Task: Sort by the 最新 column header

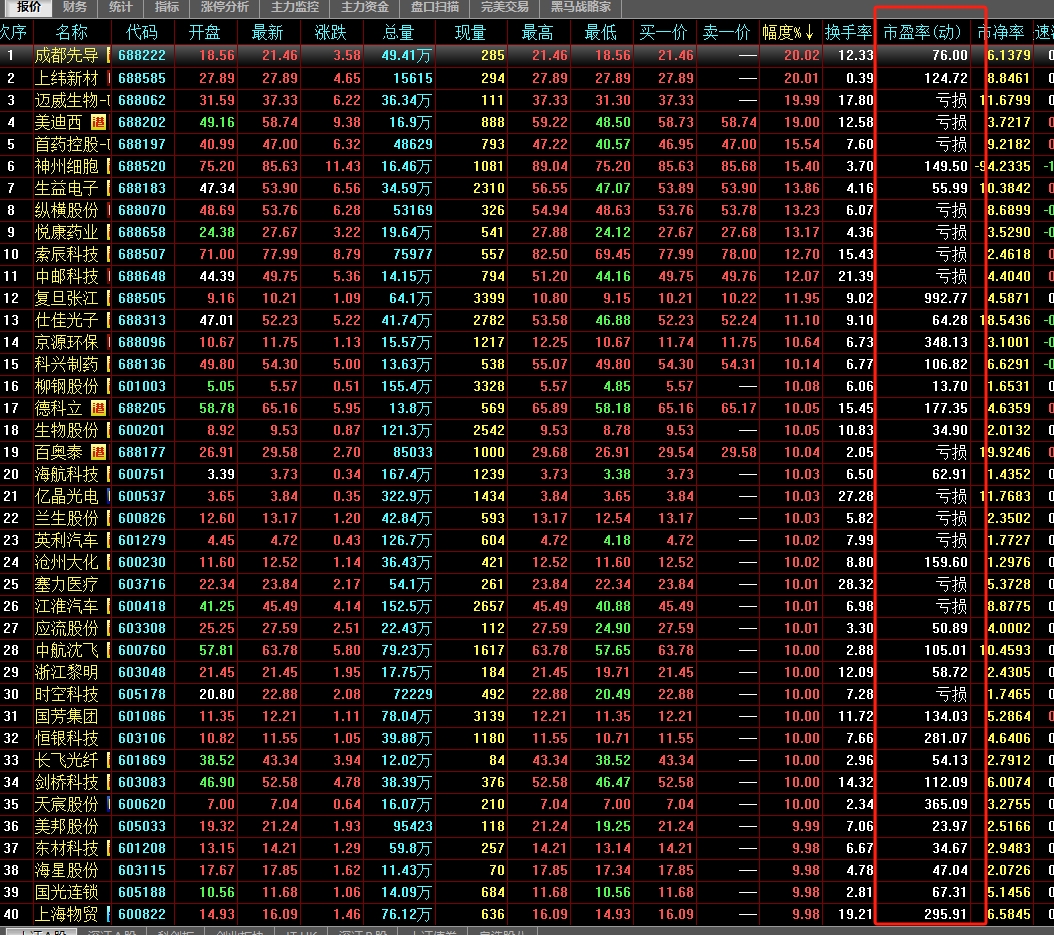Action: click(x=267, y=32)
